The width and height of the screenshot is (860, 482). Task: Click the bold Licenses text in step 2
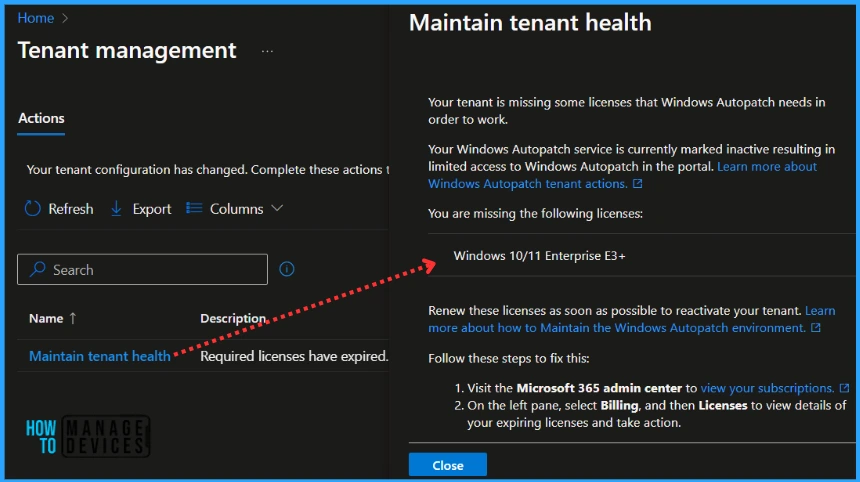(x=723, y=406)
